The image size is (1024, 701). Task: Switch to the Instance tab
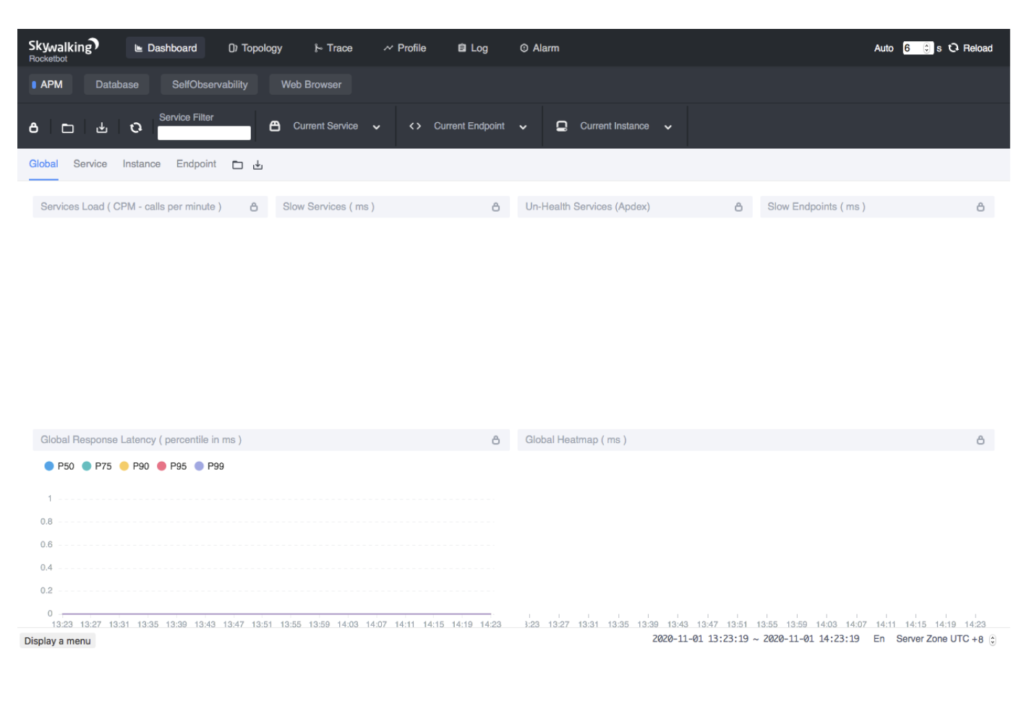pyautogui.click(x=141, y=164)
